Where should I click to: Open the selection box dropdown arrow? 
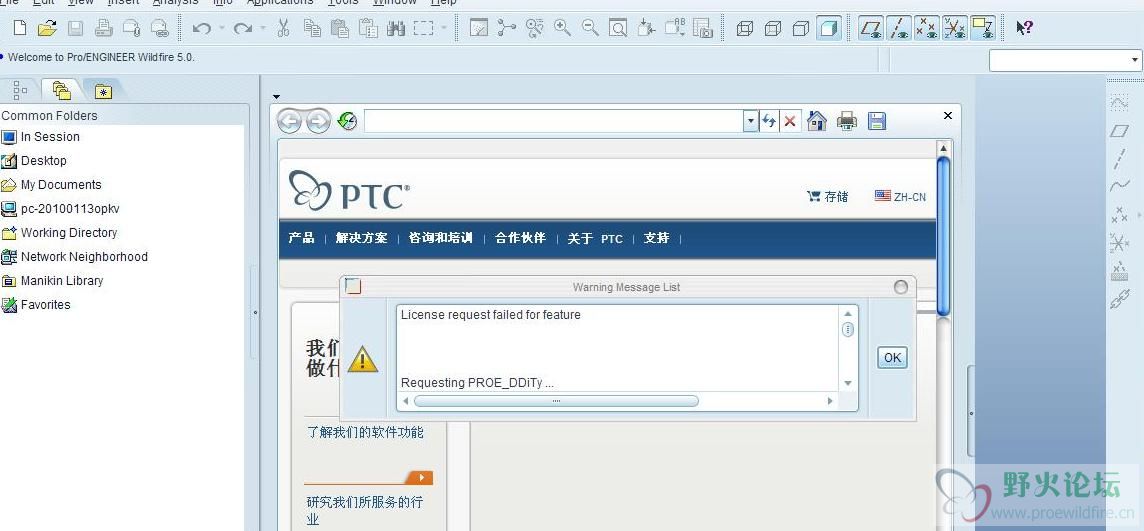444,29
